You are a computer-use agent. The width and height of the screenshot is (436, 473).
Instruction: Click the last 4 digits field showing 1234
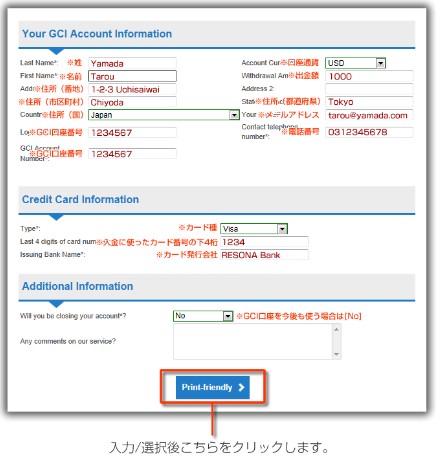264,242
